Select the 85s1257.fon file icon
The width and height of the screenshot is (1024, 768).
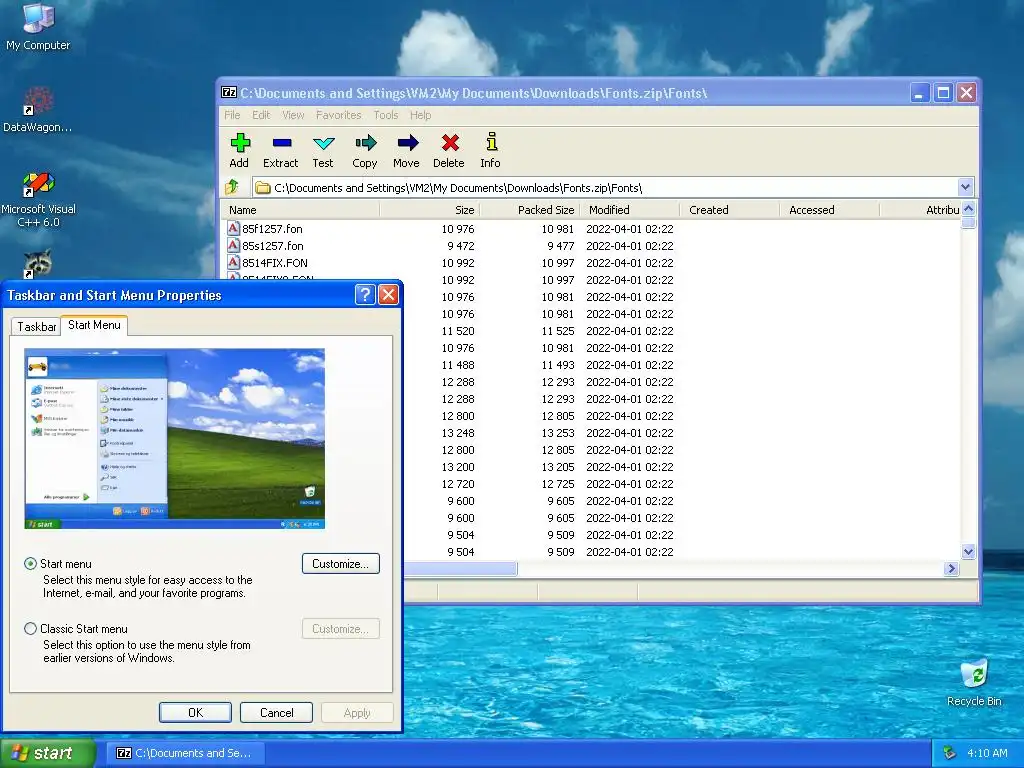tap(233, 246)
